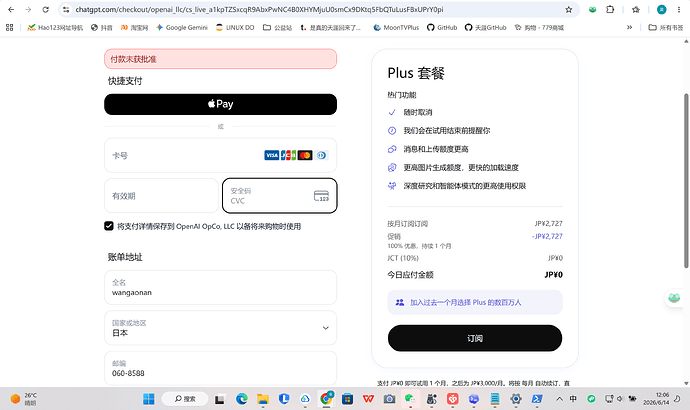
Task: Uncheck save payment details to OpenAI OpCo
Action: (109, 226)
